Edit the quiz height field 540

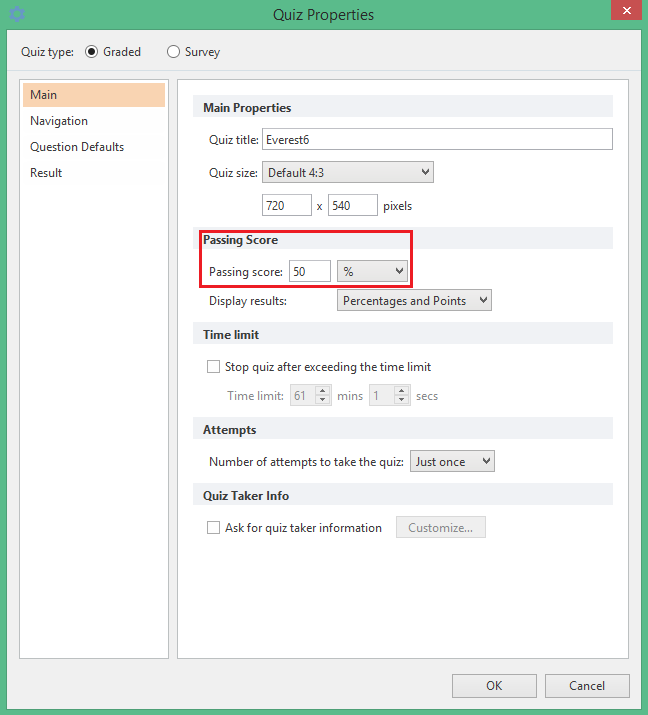click(x=353, y=205)
